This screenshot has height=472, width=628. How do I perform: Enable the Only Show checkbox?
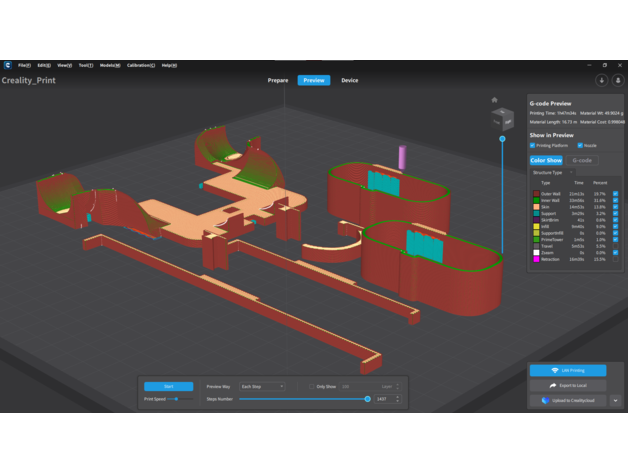coord(310,386)
